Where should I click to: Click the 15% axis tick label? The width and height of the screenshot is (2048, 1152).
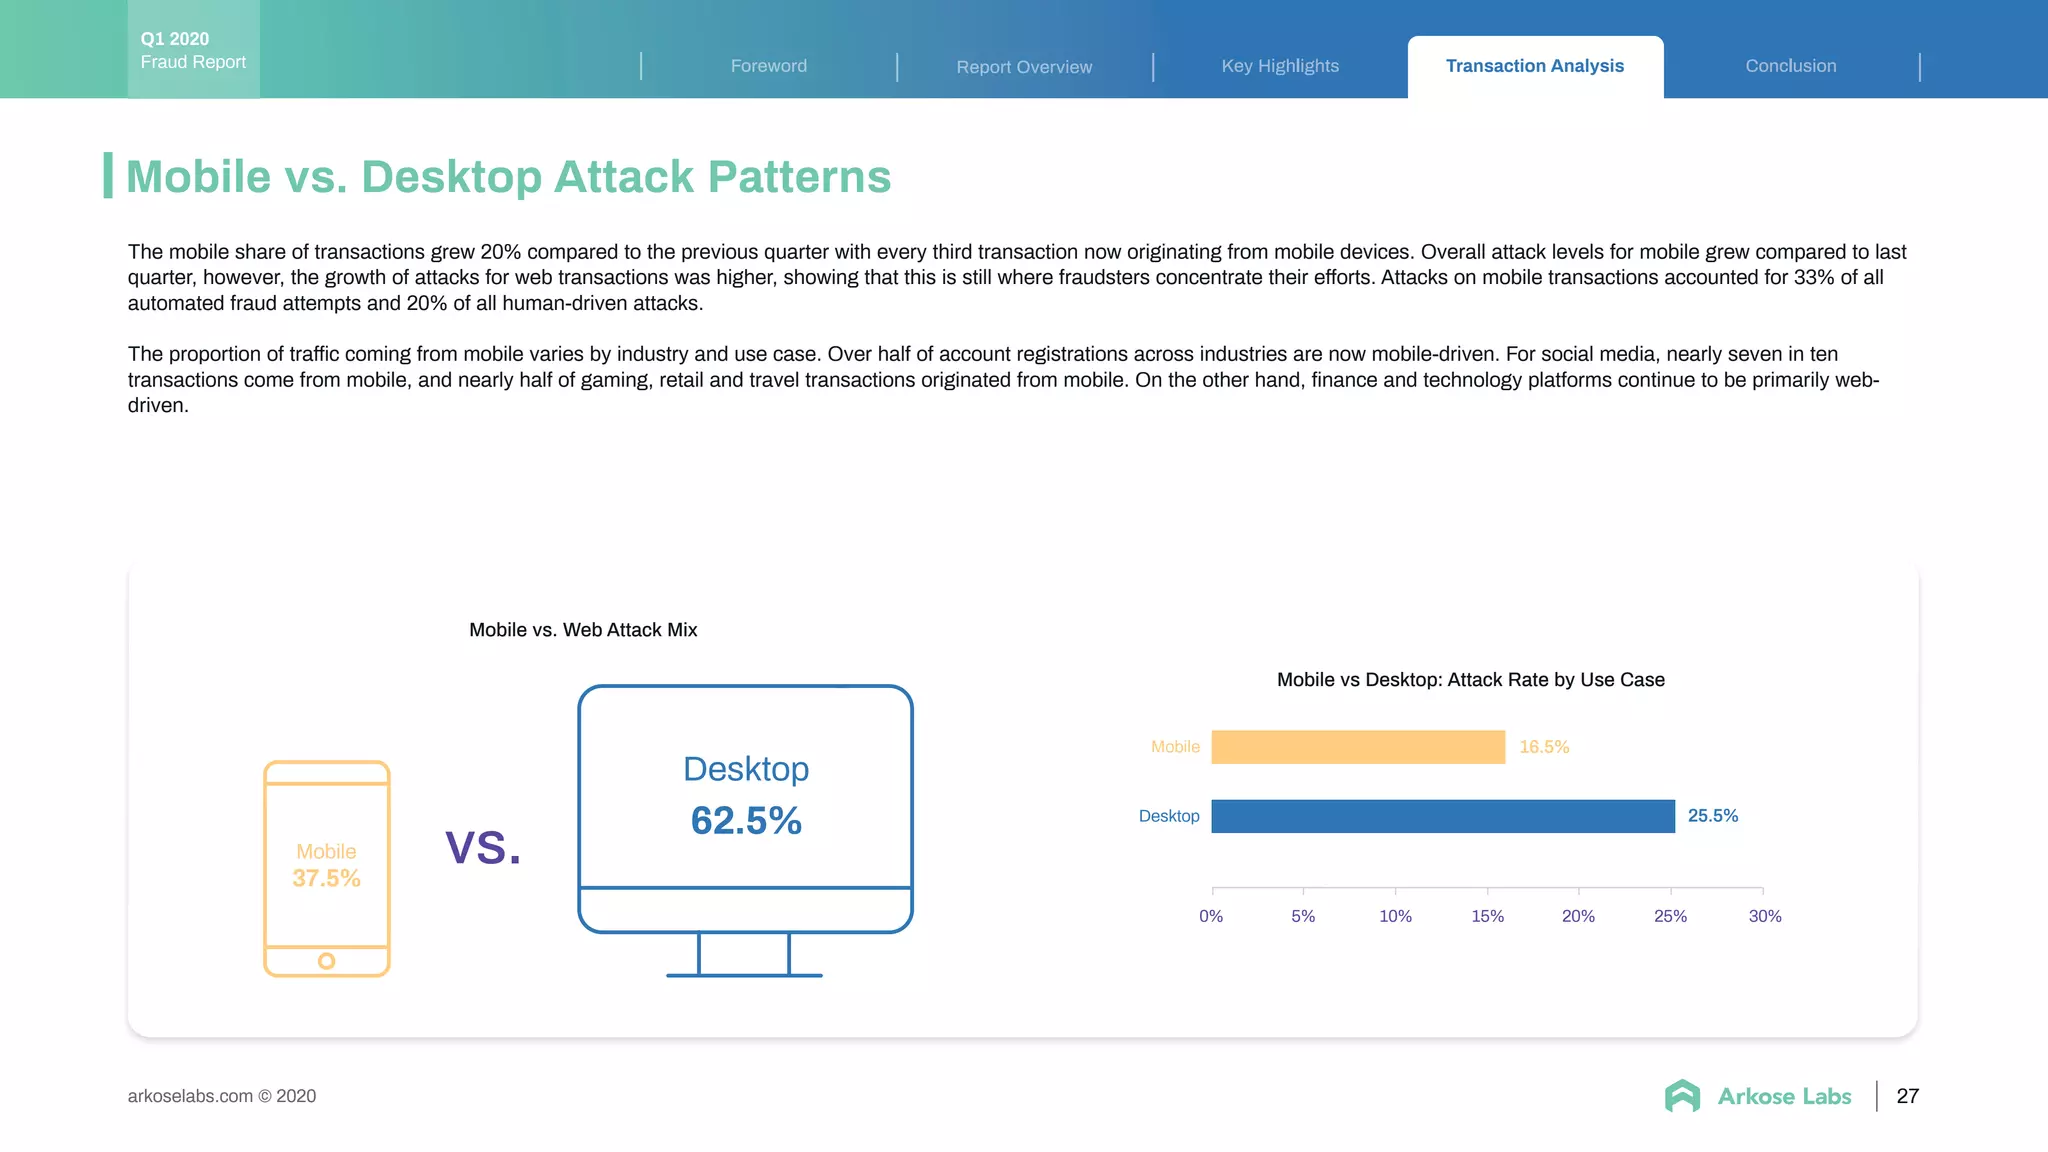coord(1487,916)
